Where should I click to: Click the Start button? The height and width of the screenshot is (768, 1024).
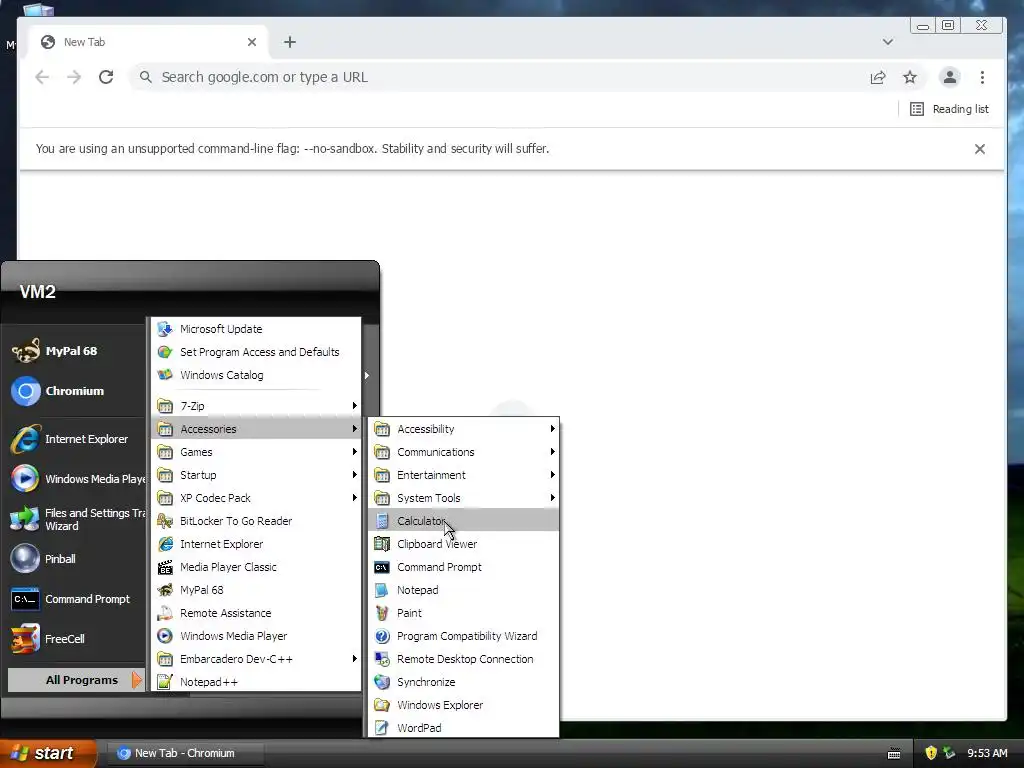[48, 753]
